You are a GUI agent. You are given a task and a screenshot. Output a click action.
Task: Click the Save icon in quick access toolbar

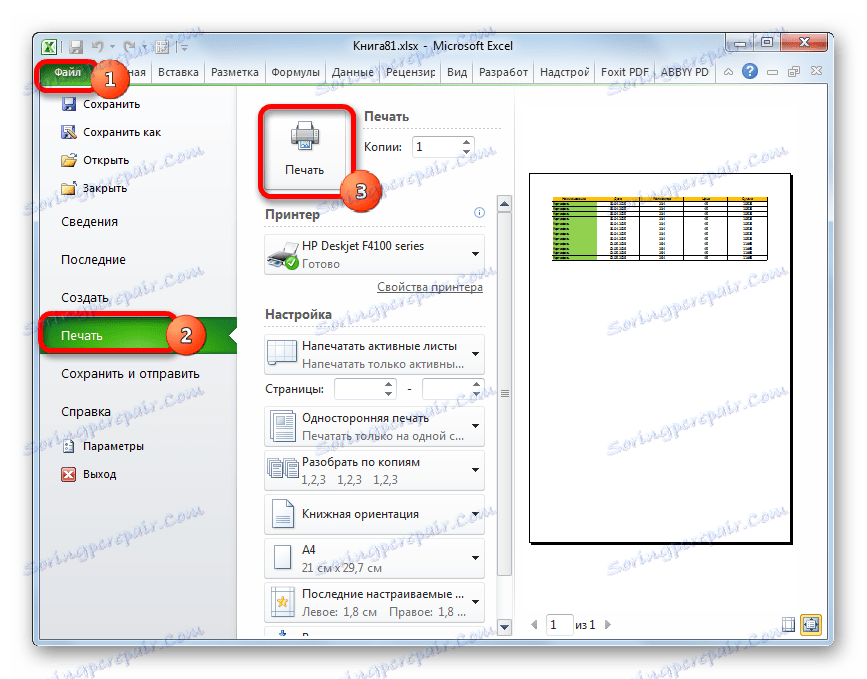pyautogui.click(x=76, y=47)
